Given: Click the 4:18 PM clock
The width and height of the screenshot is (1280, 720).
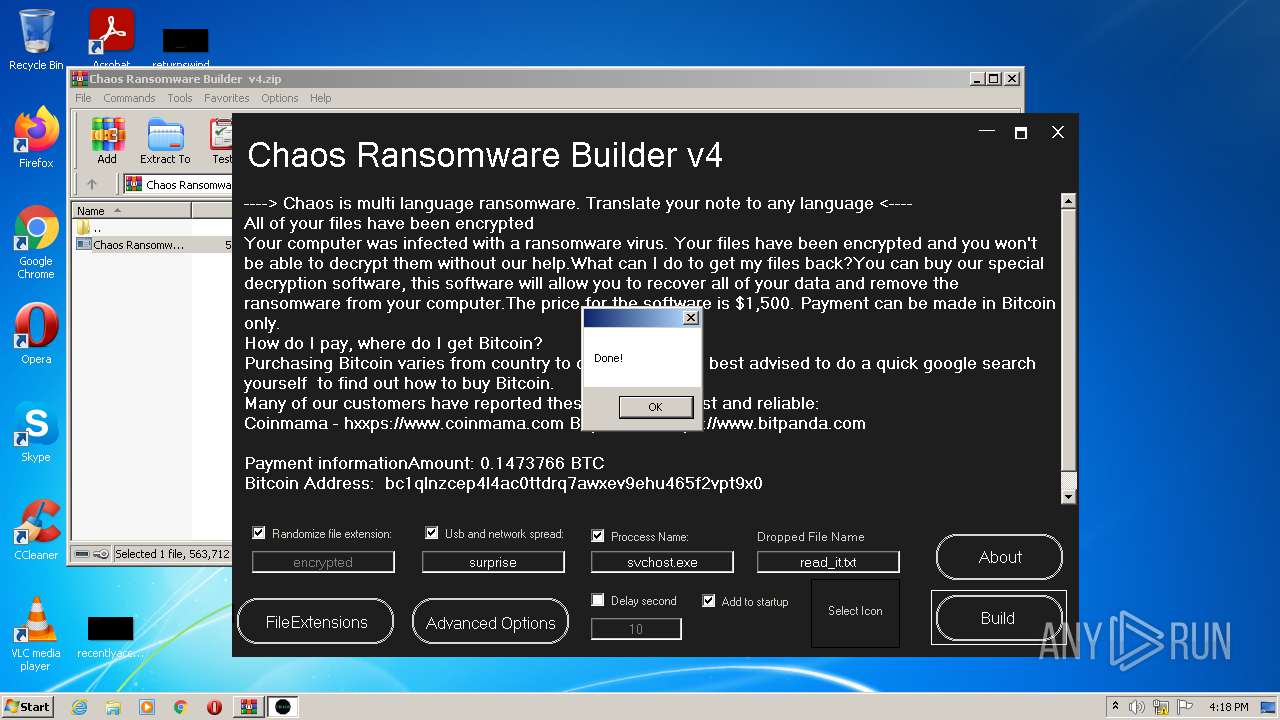Looking at the screenshot, I should click(1228, 707).
